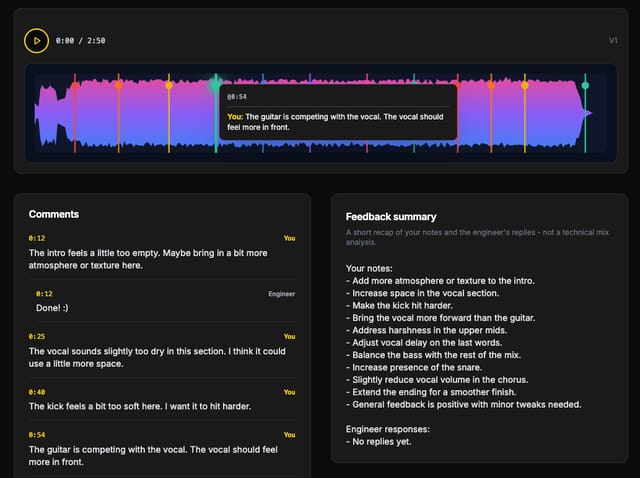This screenshot has width=640, height=478.
Task: Jump to 0:40 from the kick comment timestamp
Action: pos(37,392)
